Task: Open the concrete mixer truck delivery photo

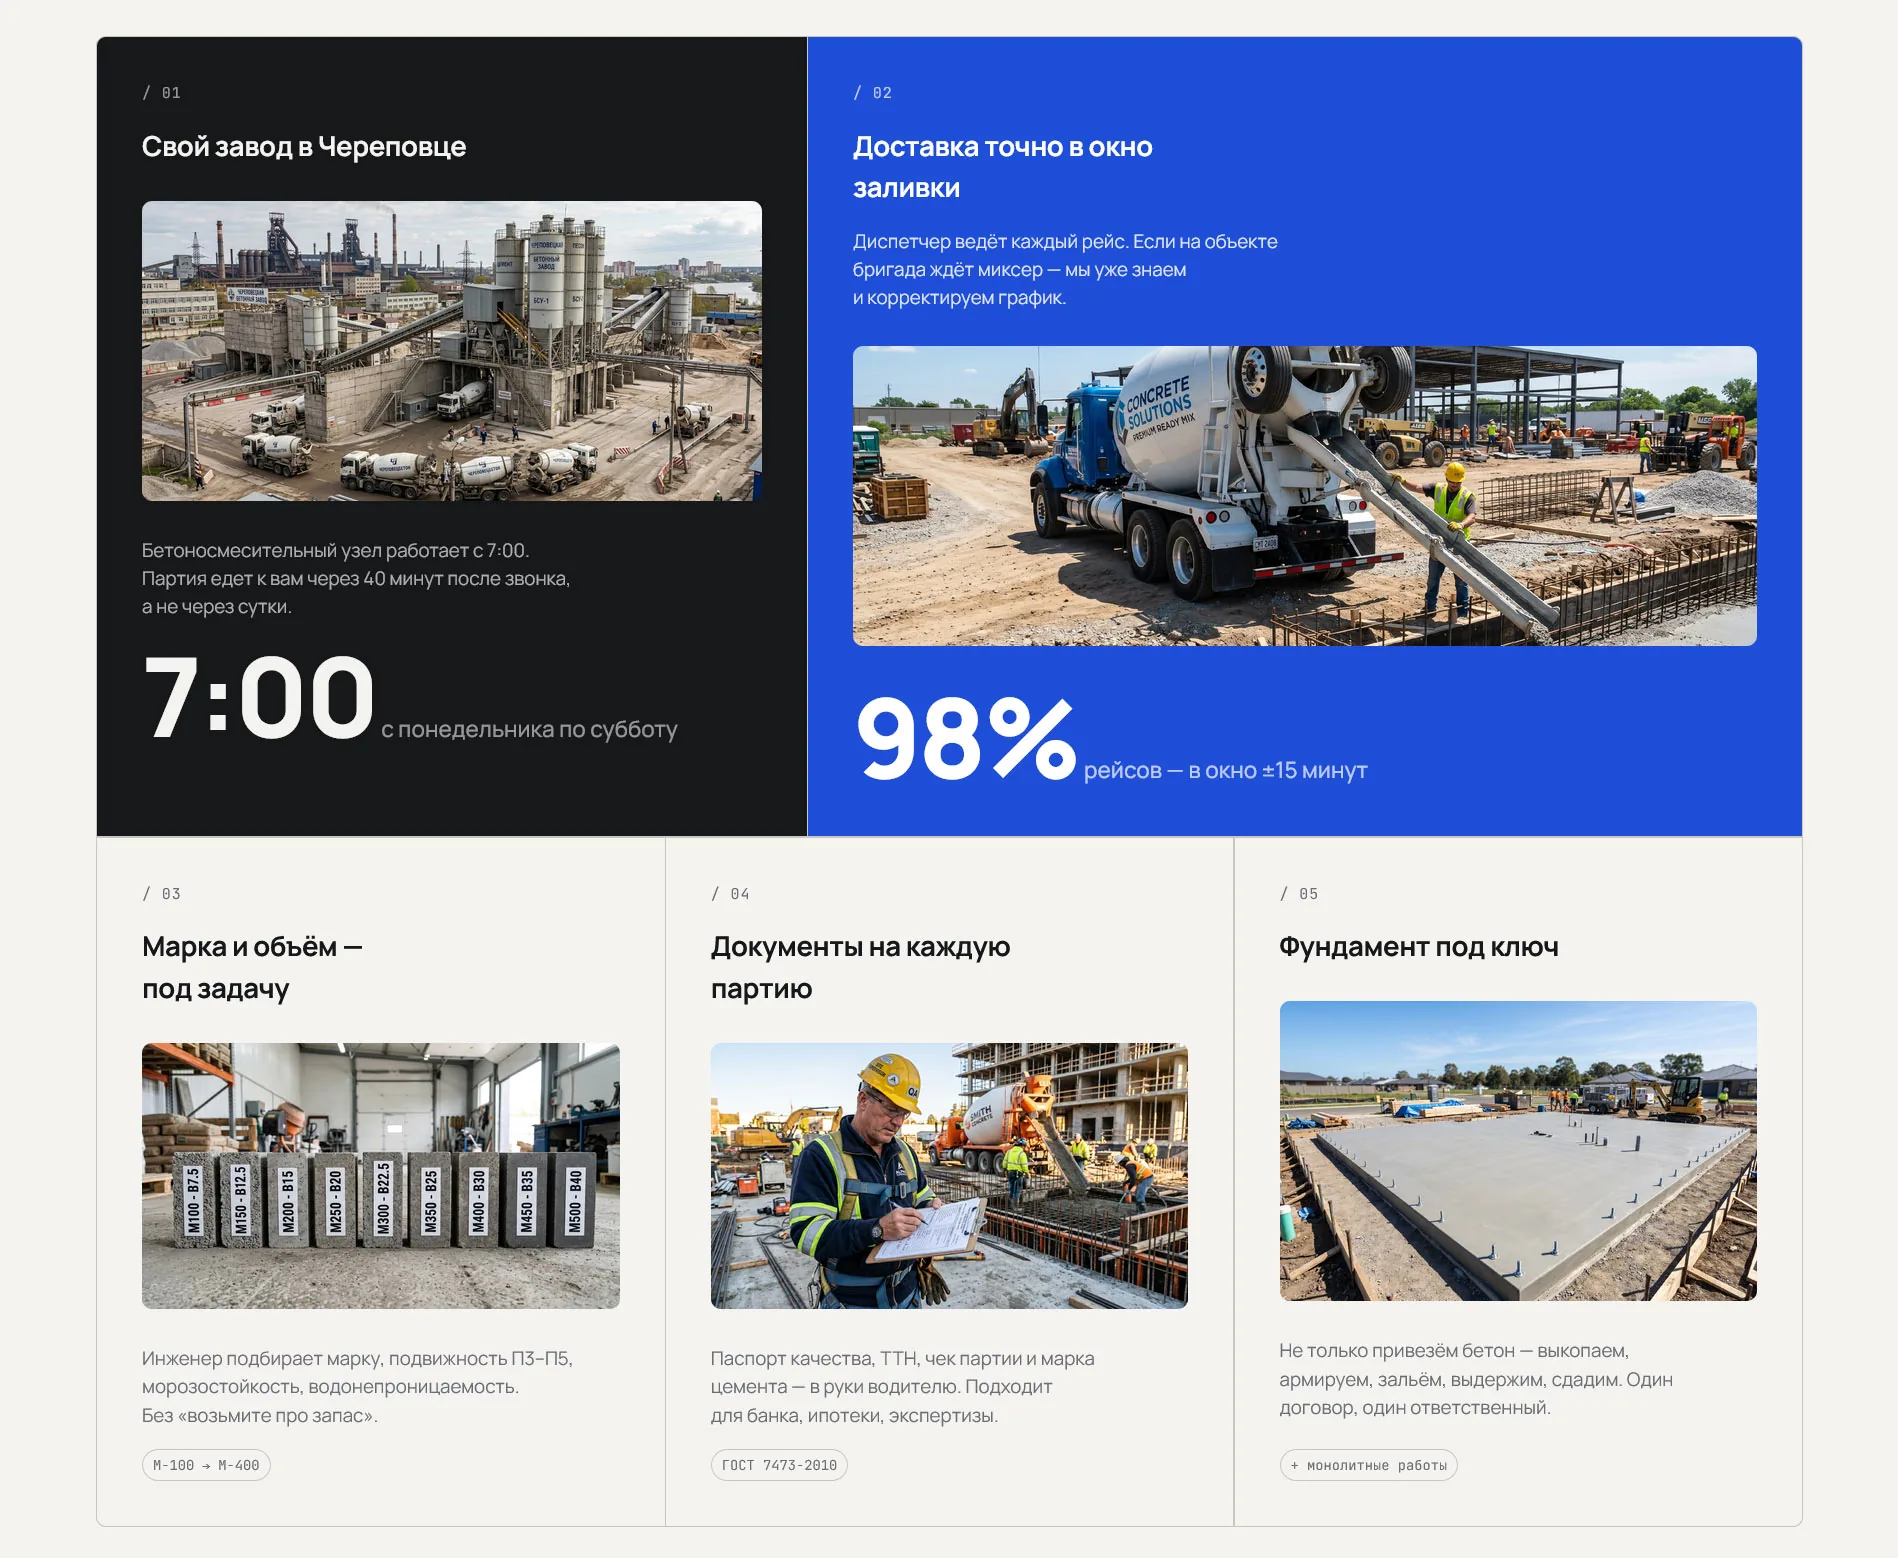Action: point(1304,496)
